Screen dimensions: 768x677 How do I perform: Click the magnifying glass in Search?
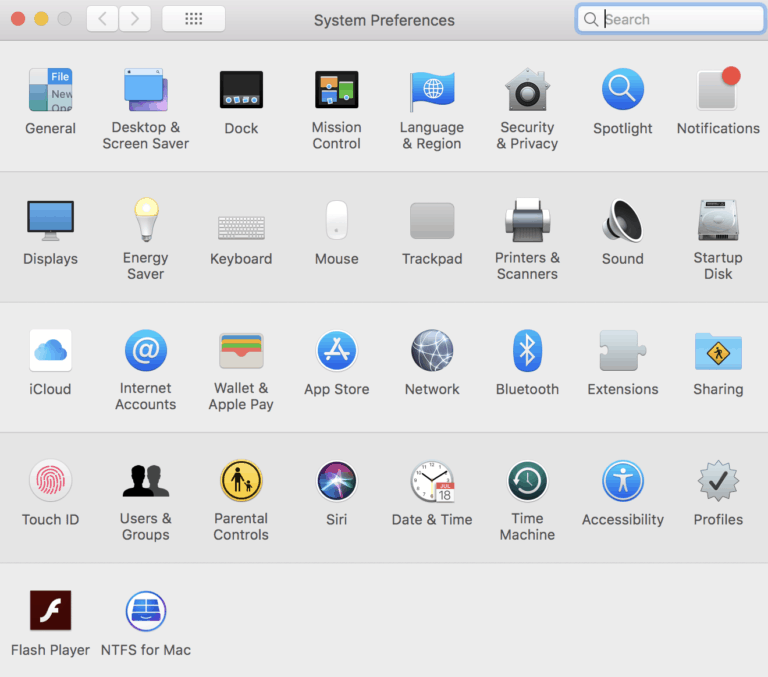point(591,20)
